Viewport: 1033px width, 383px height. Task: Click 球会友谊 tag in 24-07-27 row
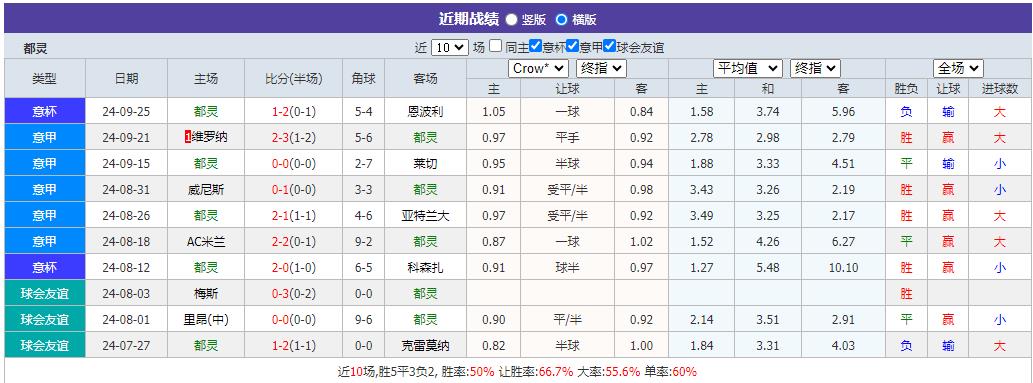[x=45, y=345]
